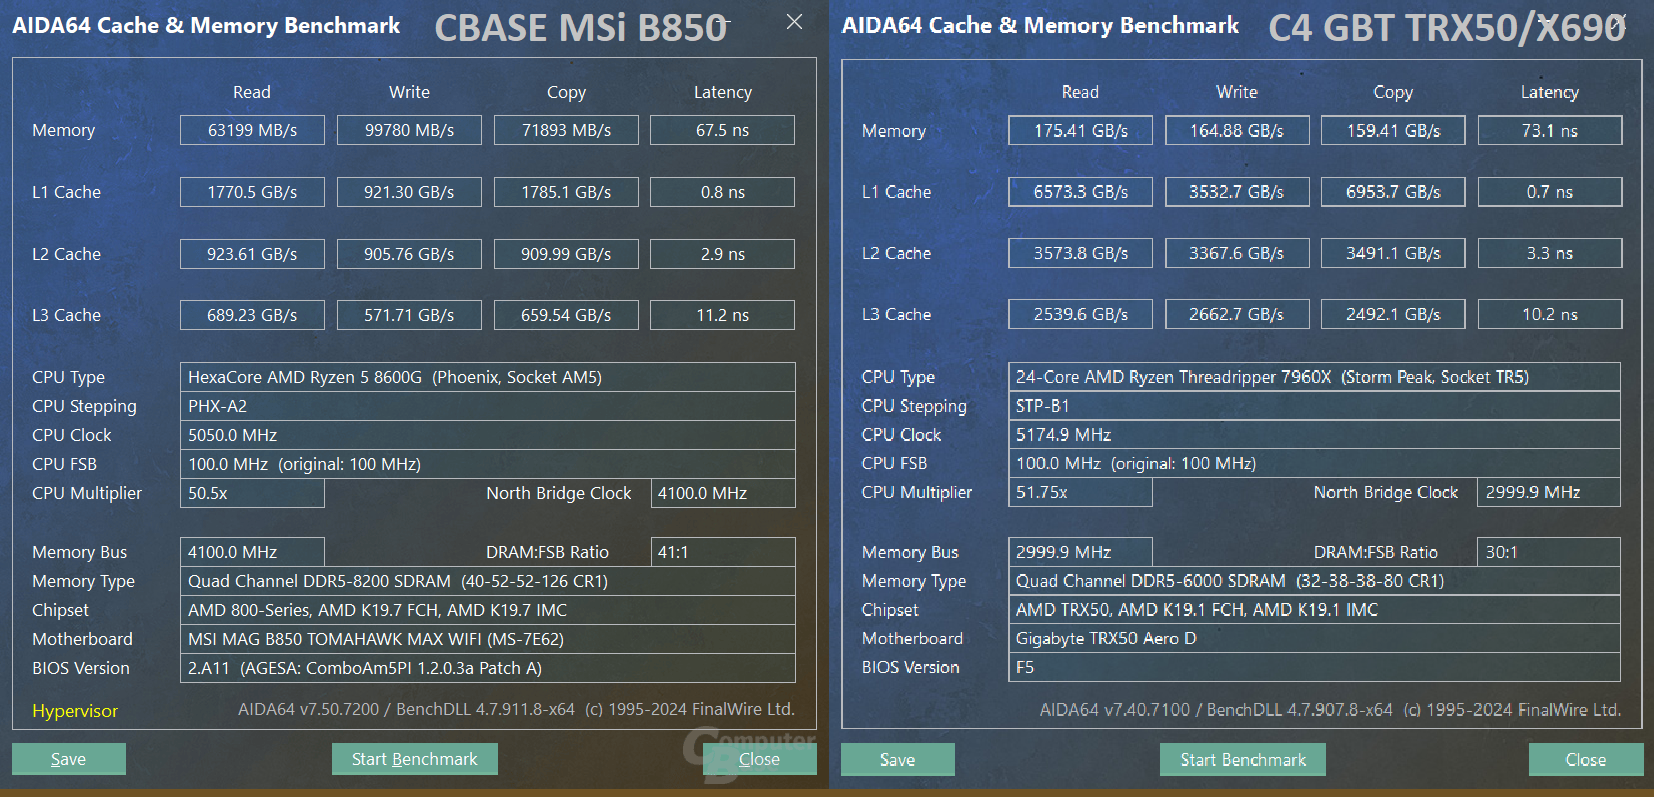Select L1 cache read 1770.5 GB/s
Screen dimensions: 1654x798
(x=252, y=192)
